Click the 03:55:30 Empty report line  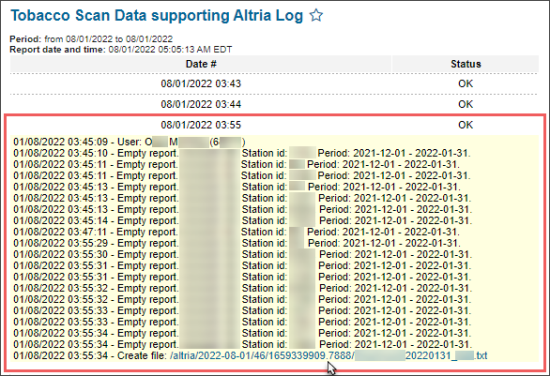tap(243, 254)
